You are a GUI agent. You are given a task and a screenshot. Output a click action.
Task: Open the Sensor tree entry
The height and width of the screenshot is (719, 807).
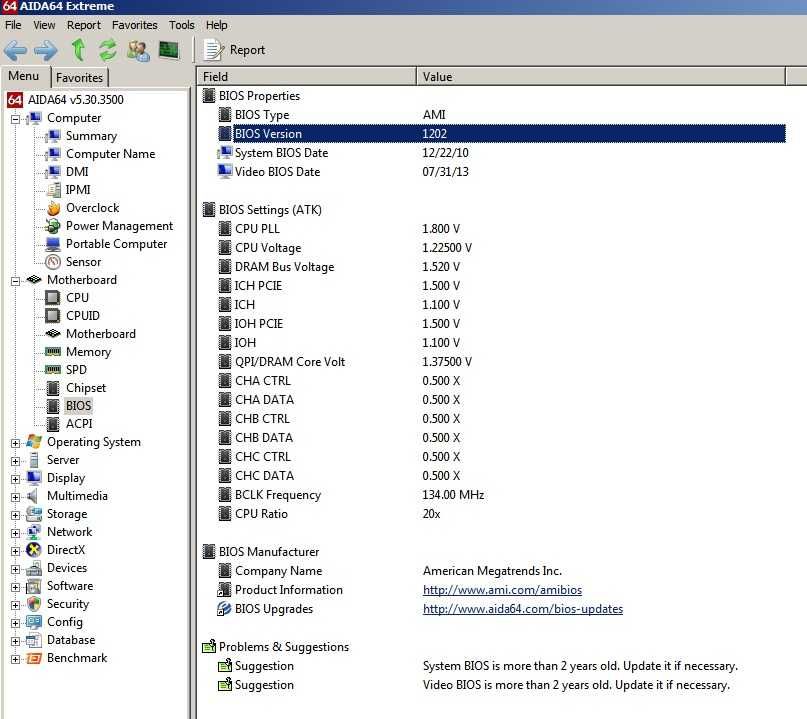click(83, 262)
